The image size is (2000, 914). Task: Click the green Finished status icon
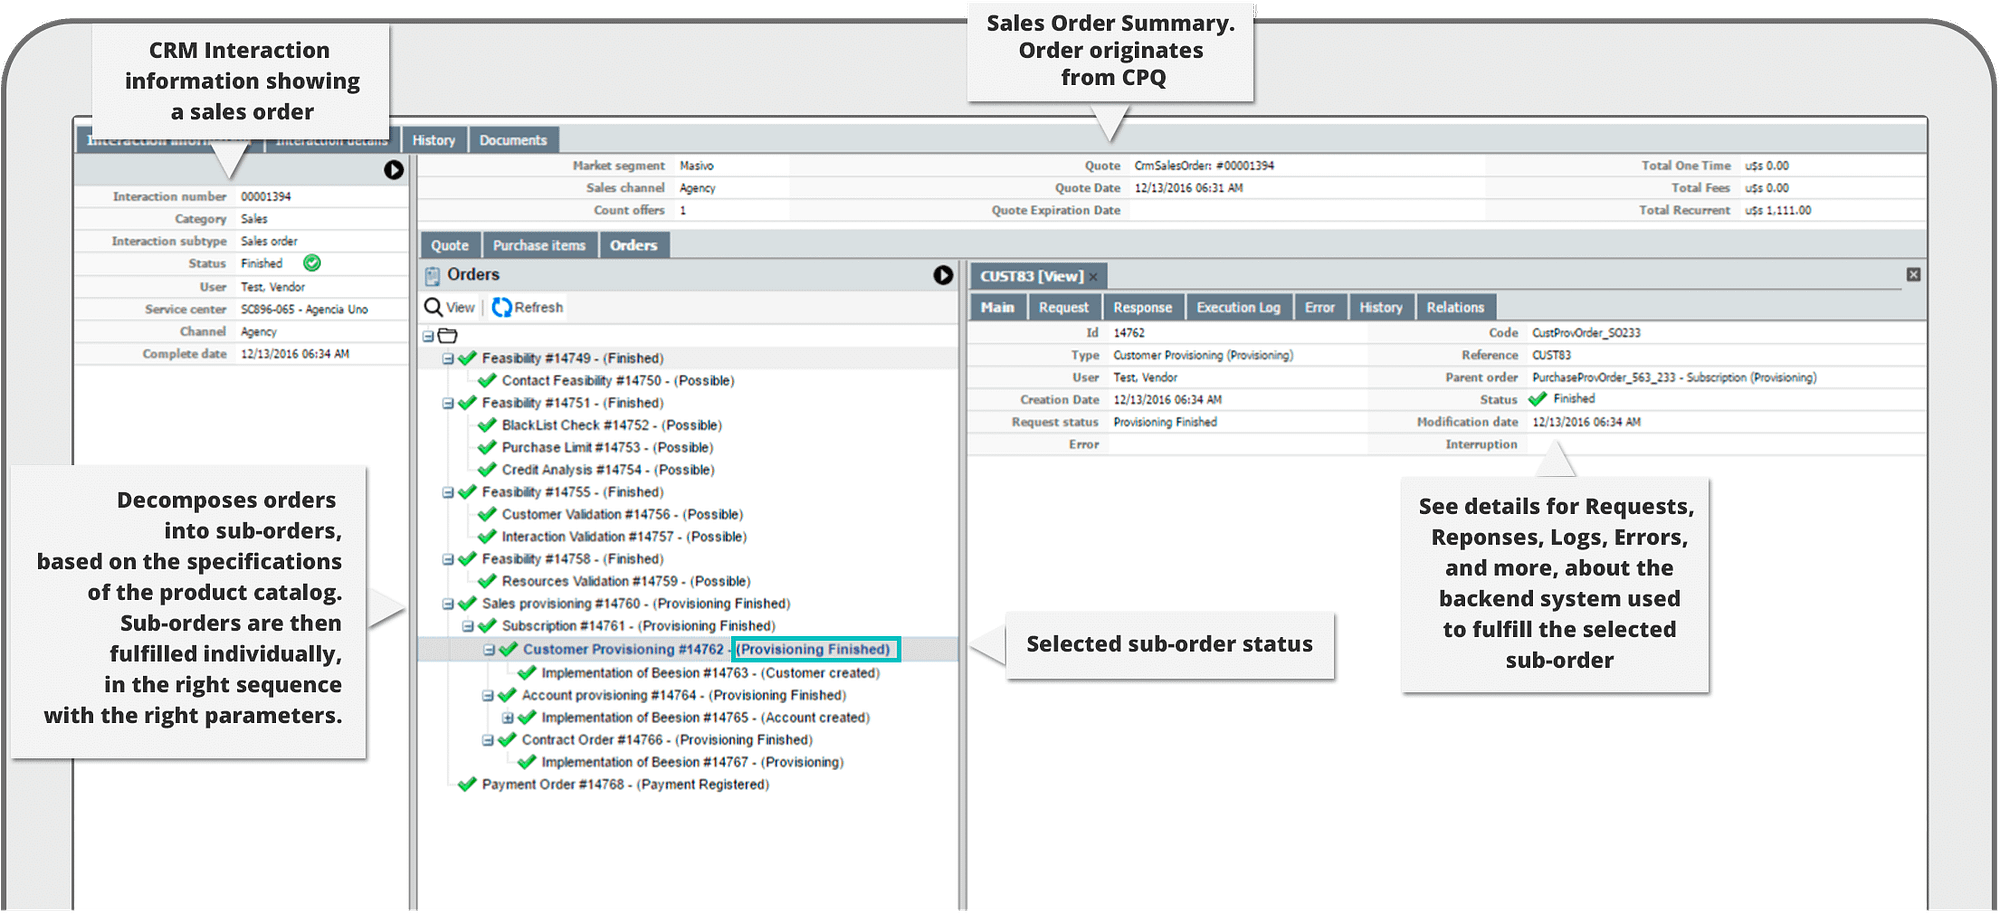(x=310, y=263)
